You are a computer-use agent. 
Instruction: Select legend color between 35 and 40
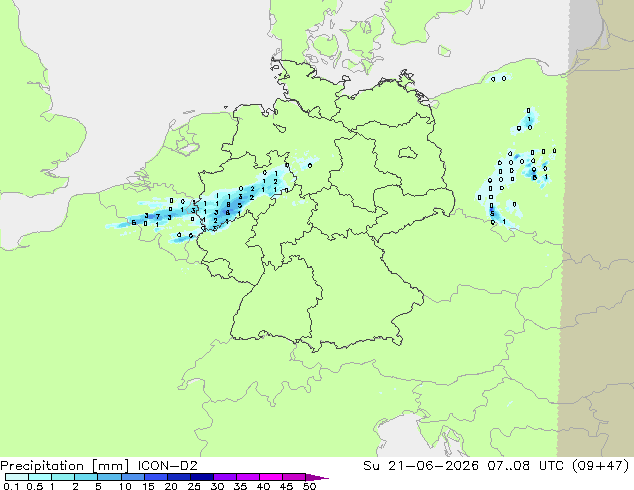(248, 477)
